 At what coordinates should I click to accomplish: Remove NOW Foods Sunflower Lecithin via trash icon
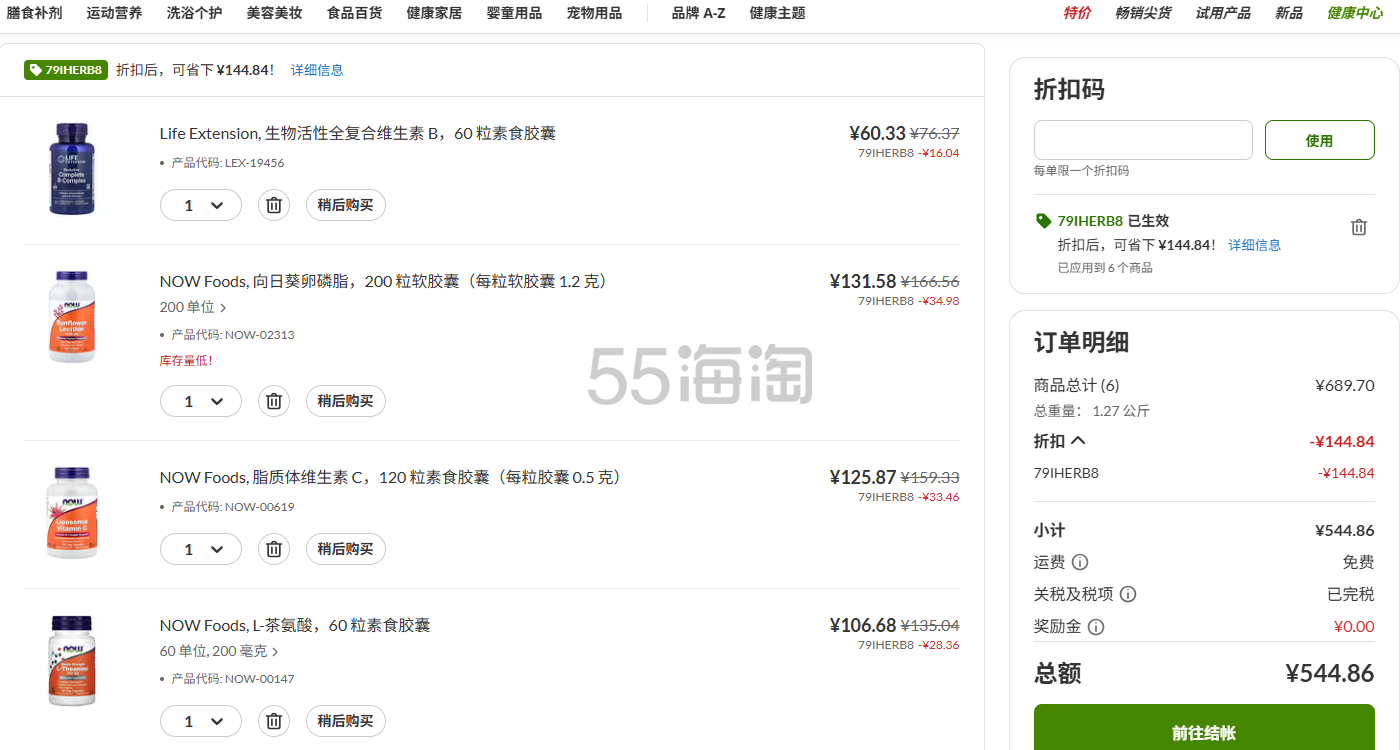pos(274,401)
